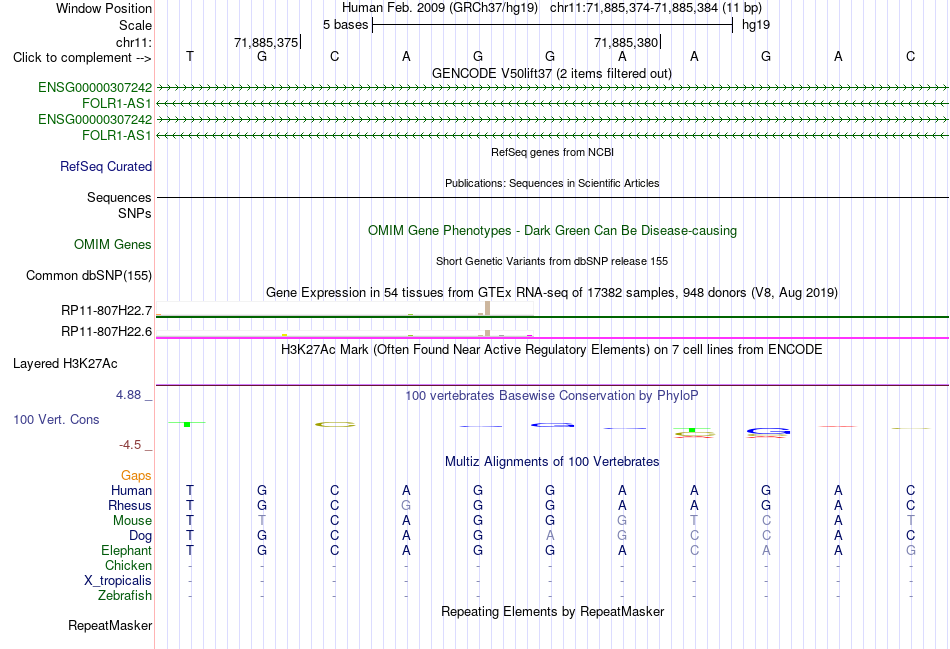This screenshot has height=649, width=950.
Task: Click the 'RepeatMasker' track label
Action: click(110, 625)
